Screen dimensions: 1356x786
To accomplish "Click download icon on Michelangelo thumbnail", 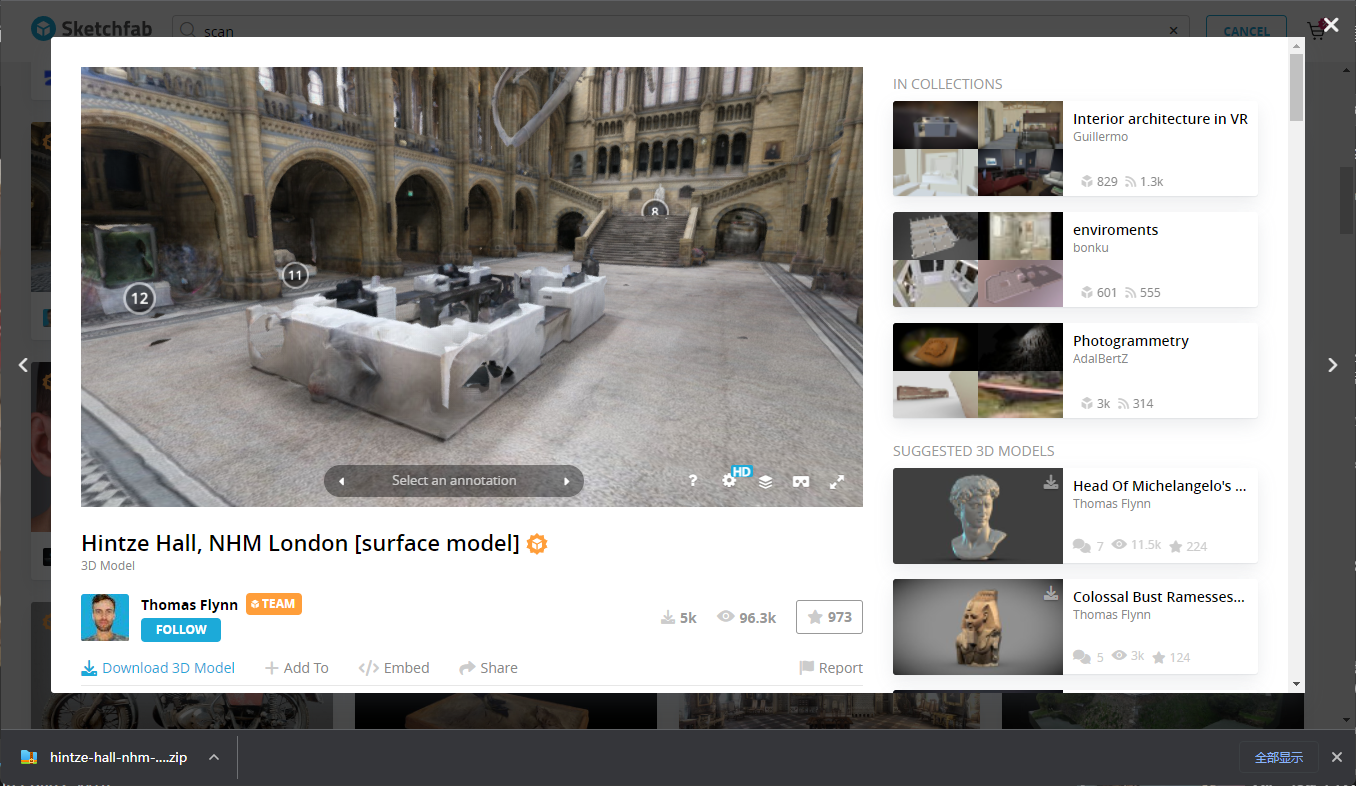I will click(x=1050, y=482).
